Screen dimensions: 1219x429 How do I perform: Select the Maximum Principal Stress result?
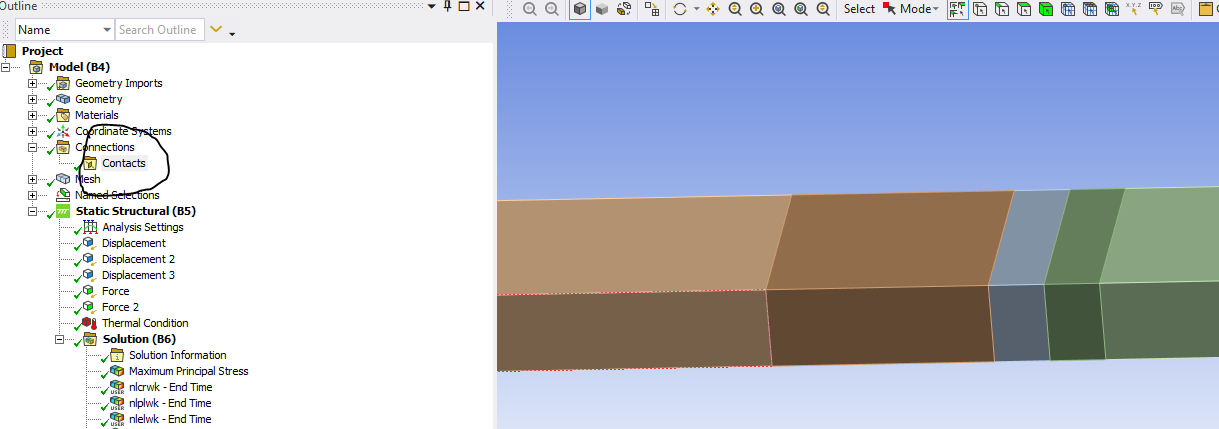tap(188, 371)
